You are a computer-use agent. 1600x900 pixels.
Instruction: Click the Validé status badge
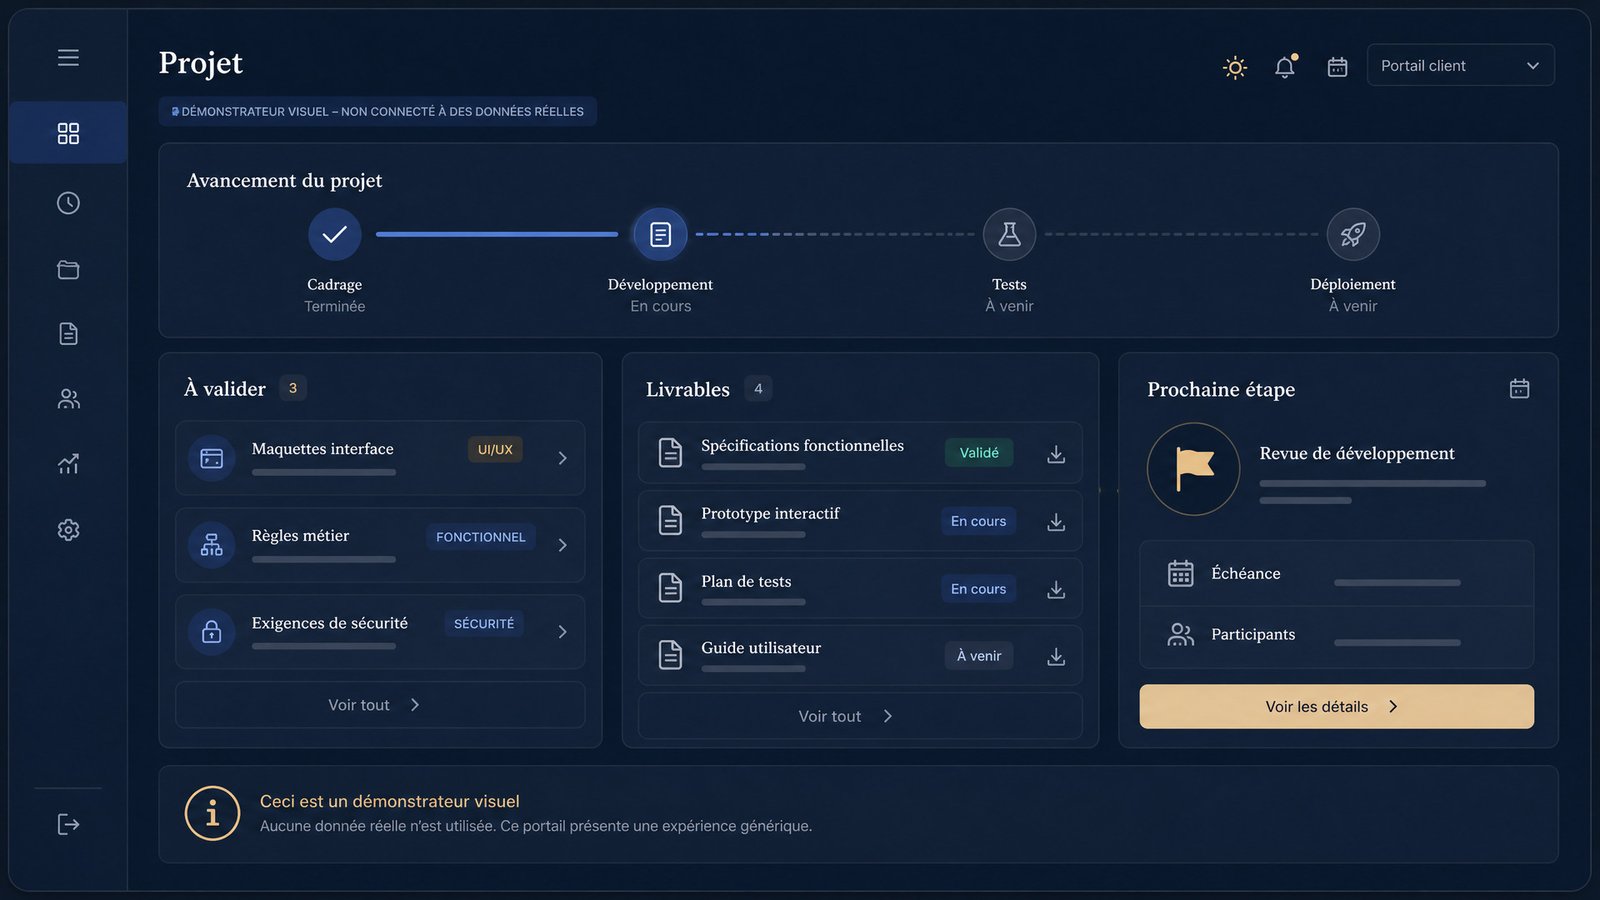coord(979,453)
